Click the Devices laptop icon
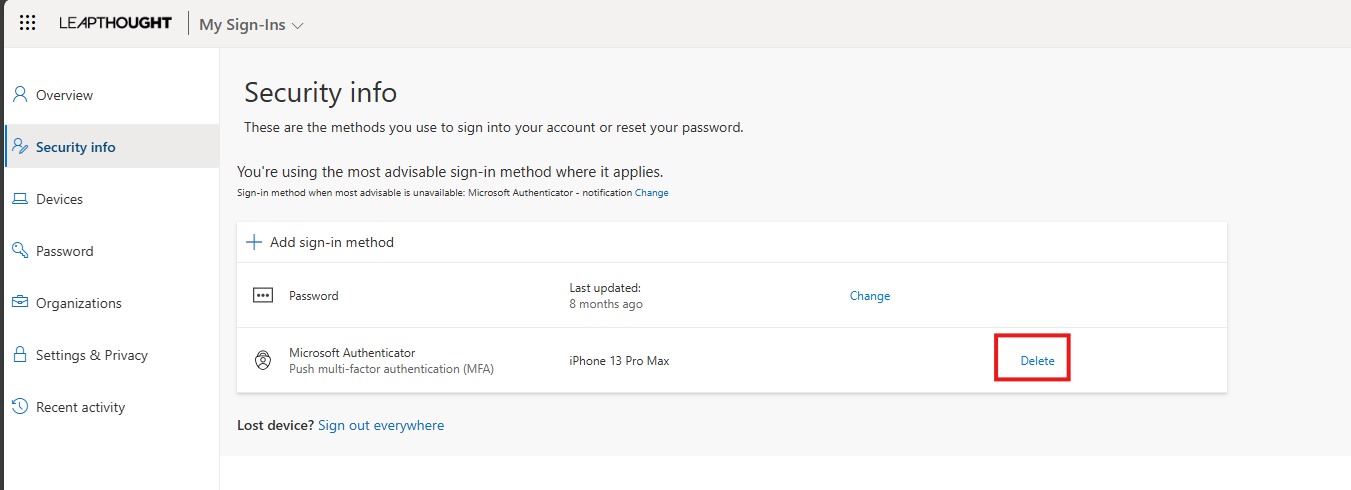The width and height of the screenshot is (1351, 490). tap(19, 199)
